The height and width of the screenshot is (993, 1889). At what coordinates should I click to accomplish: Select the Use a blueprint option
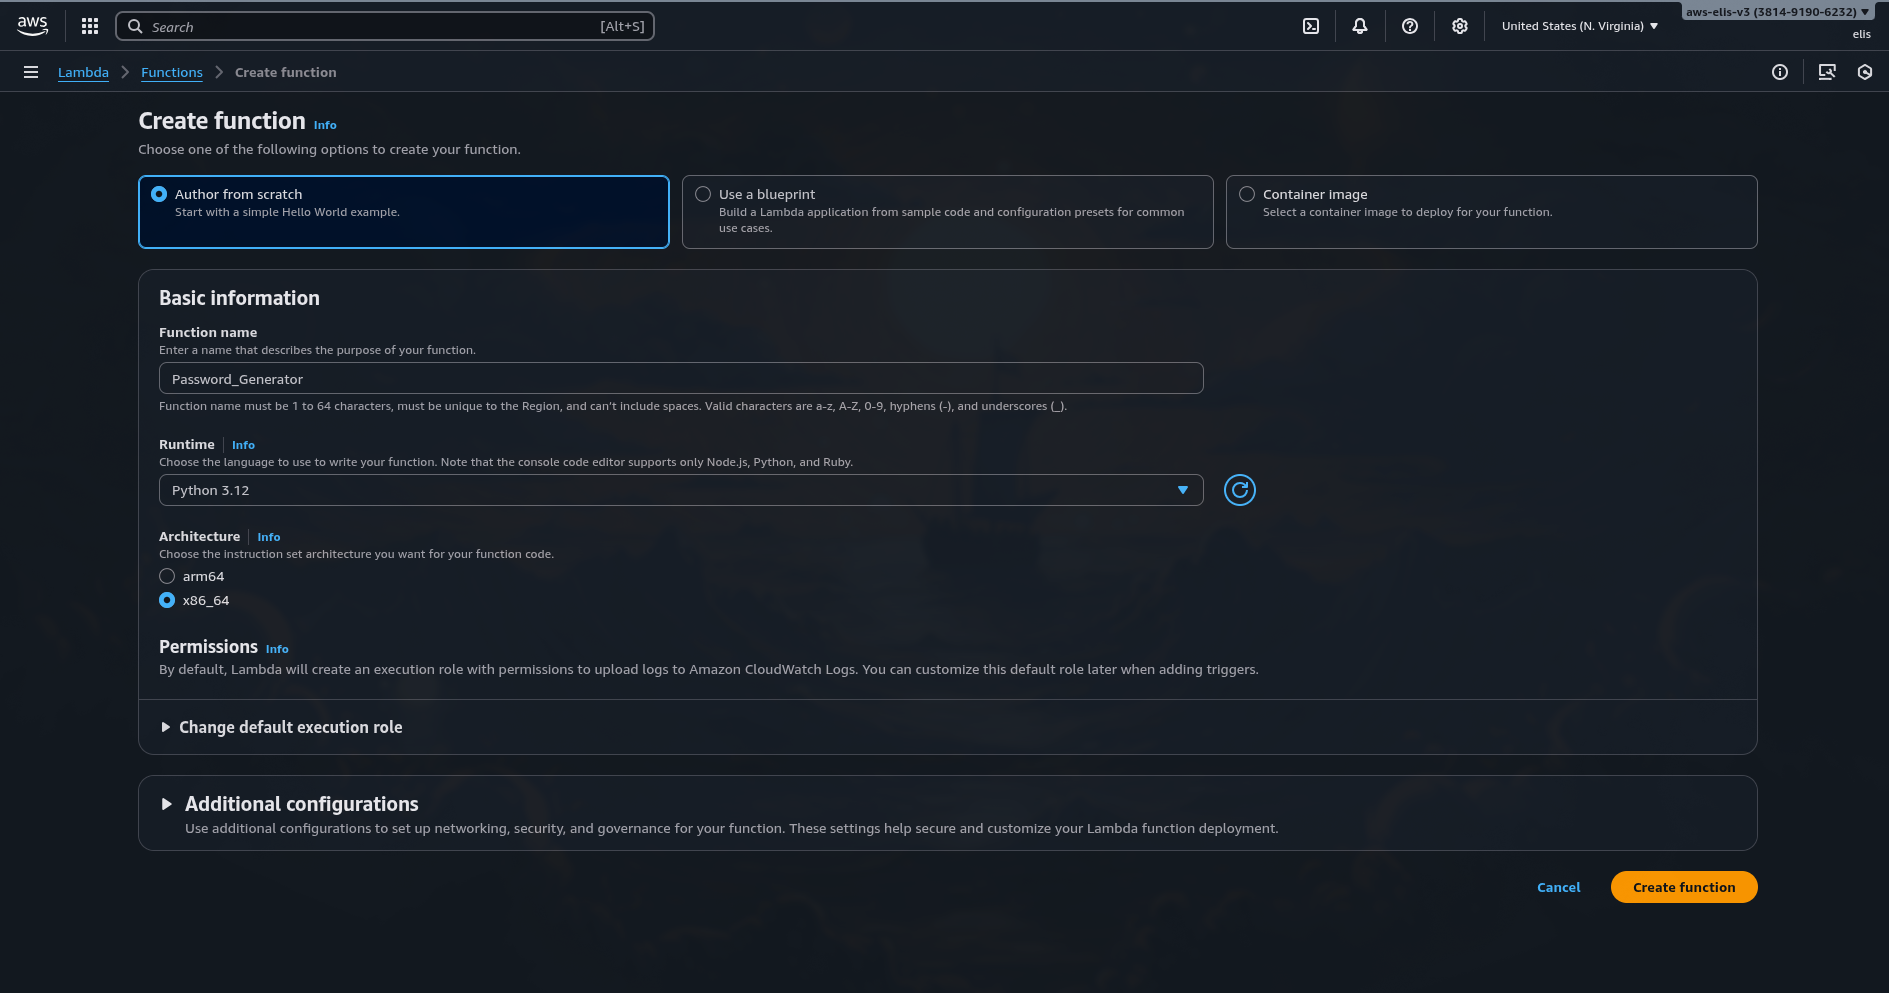coord(703,194)
